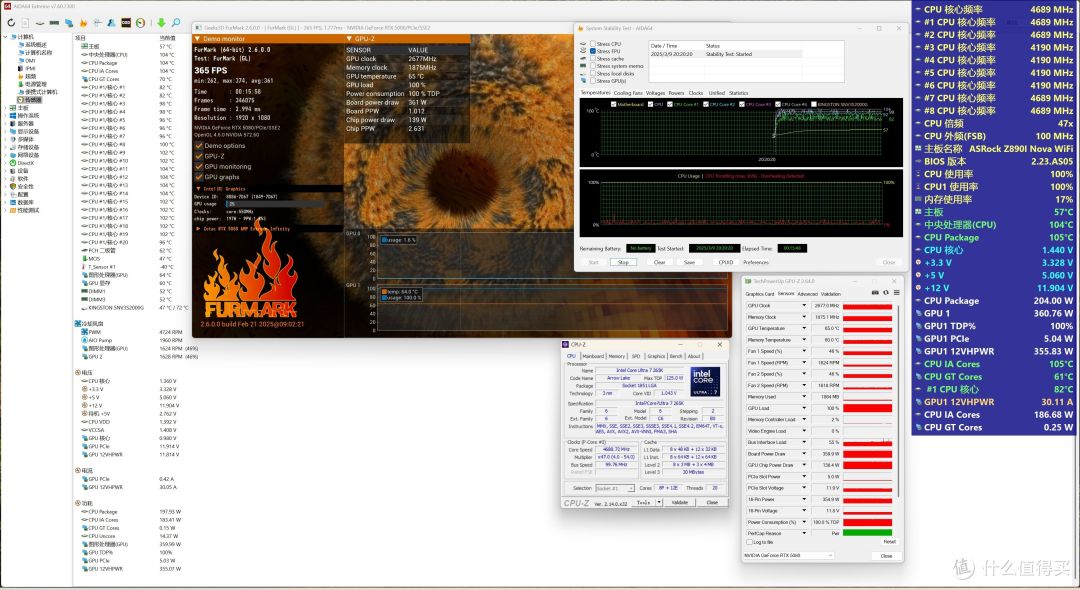Click GPU Load red graph bar in GPU-Z

pos(867,408)
